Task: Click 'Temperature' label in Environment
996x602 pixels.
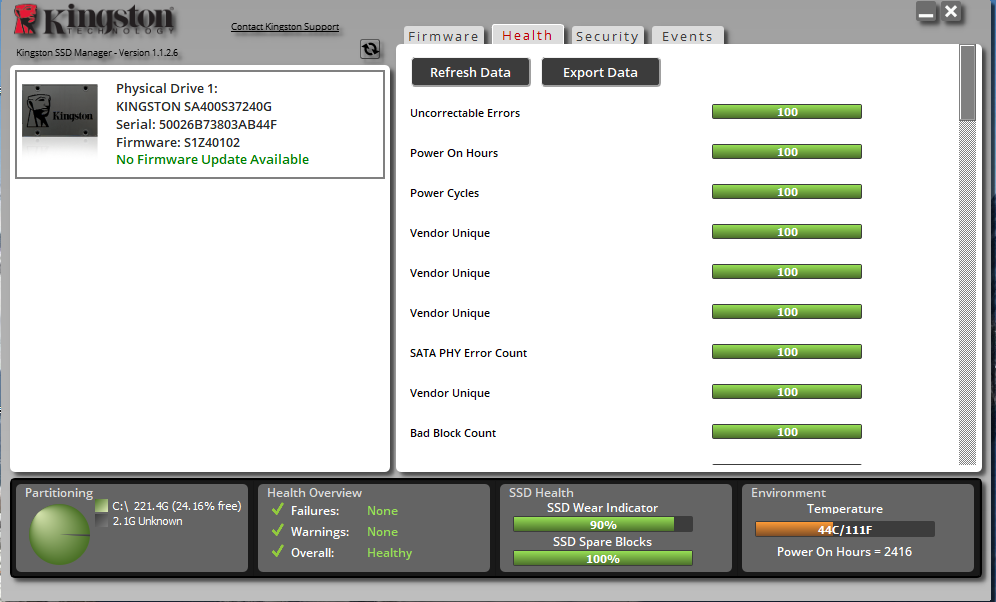Action: [x=845, y=509]
